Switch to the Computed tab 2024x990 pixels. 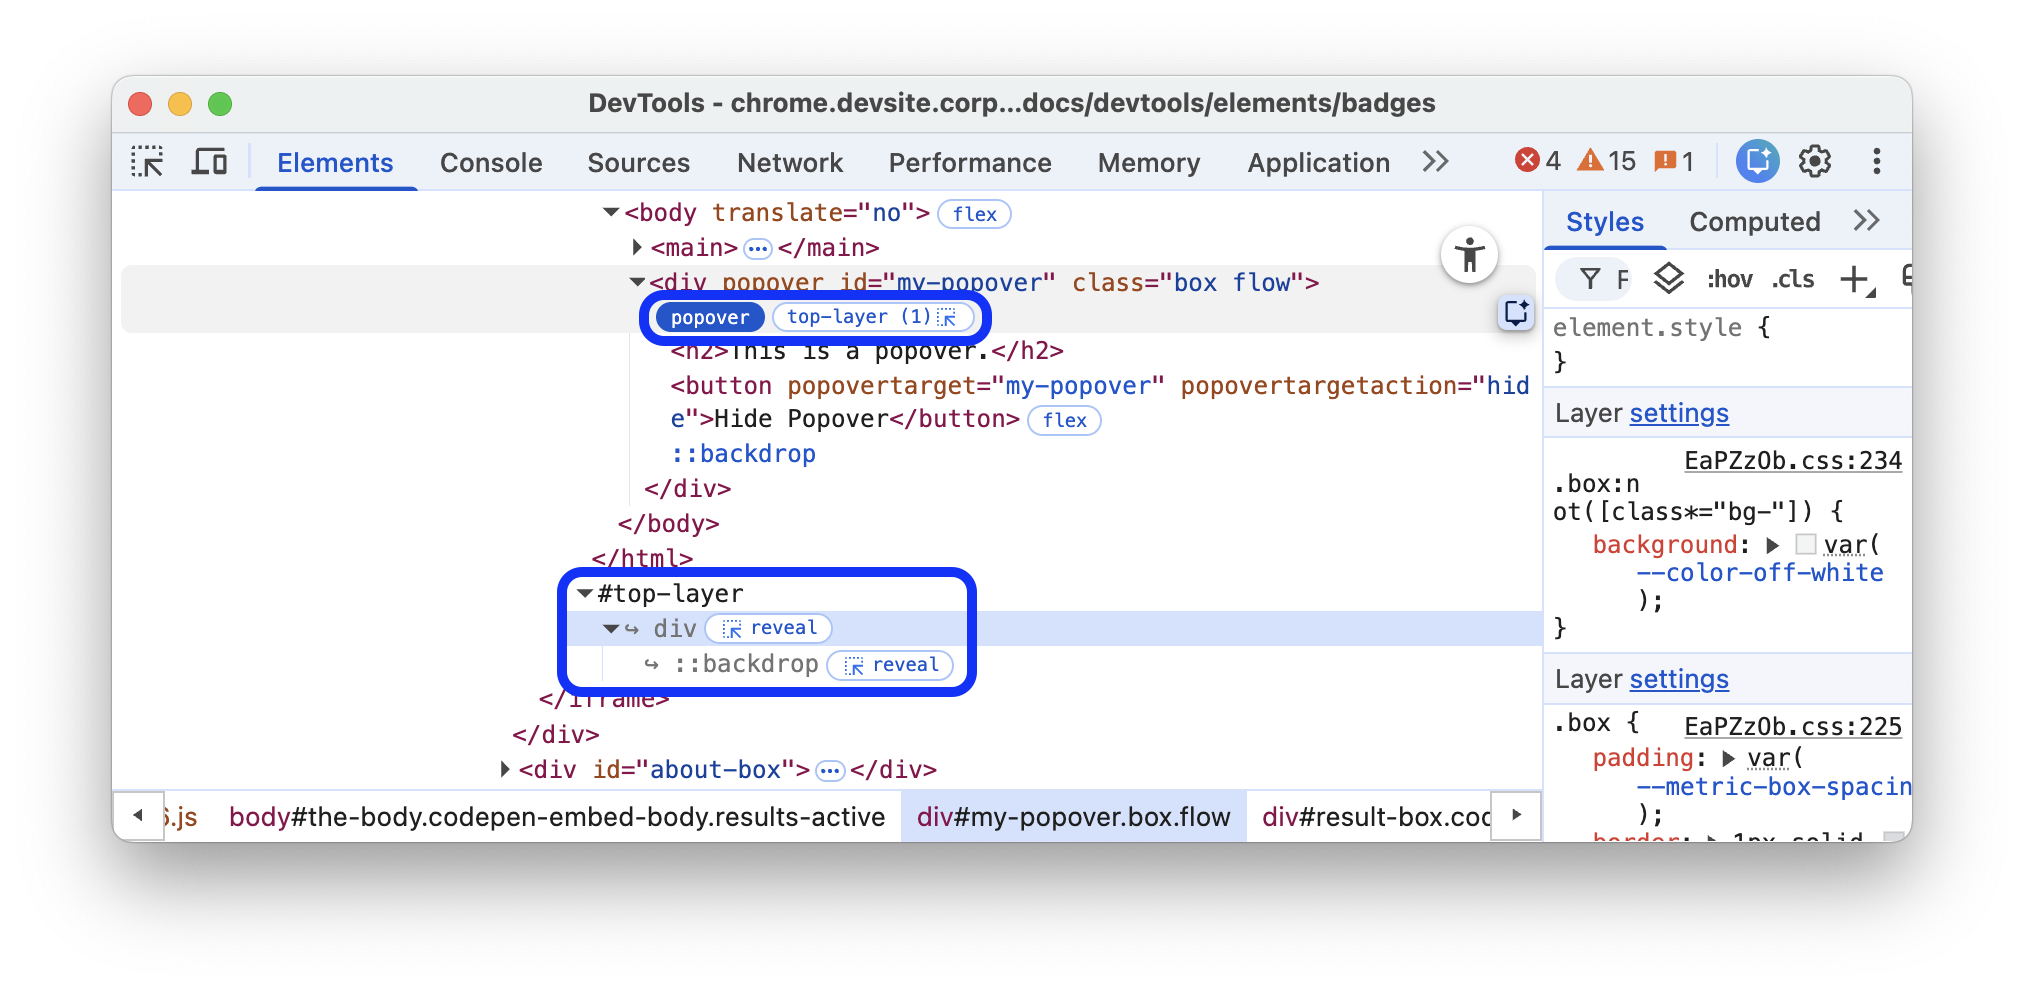[x=1753, y=221]
